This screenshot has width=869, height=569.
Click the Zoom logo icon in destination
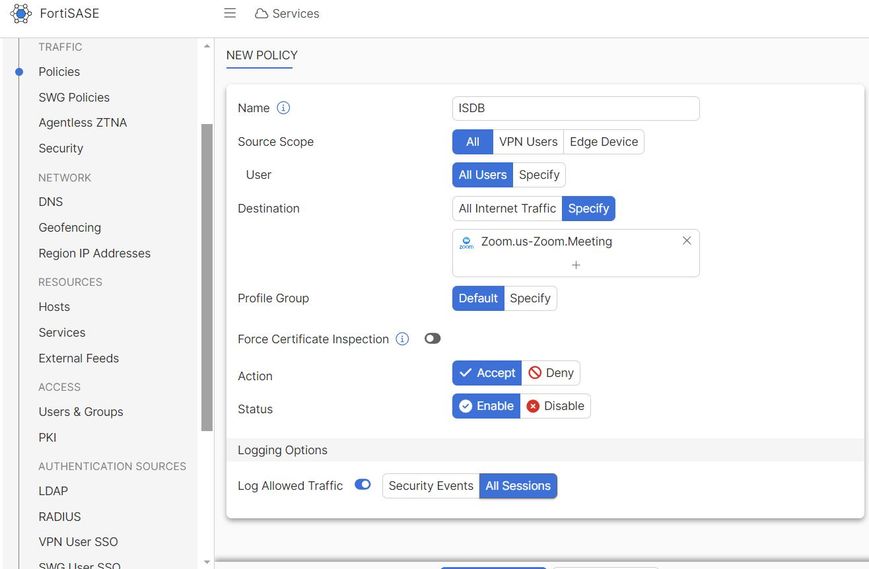[466, 243]
